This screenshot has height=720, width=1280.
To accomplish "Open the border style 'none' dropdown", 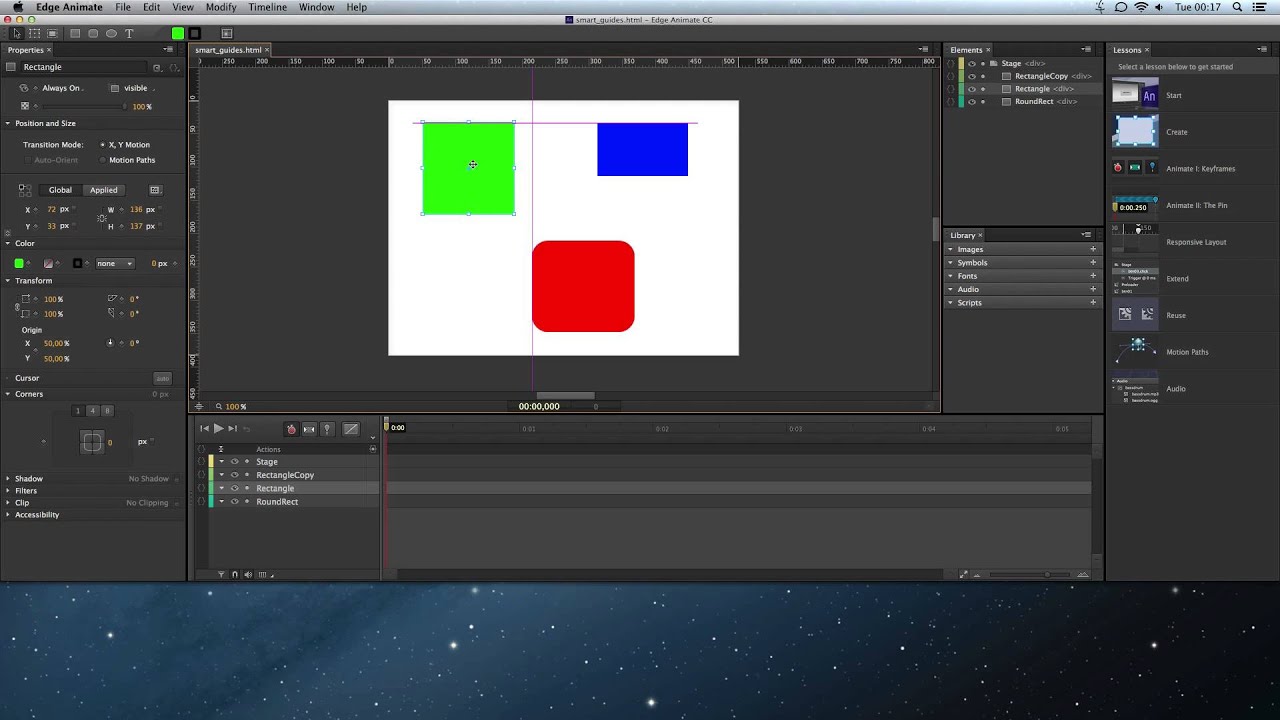I will [x=114, y=264].
